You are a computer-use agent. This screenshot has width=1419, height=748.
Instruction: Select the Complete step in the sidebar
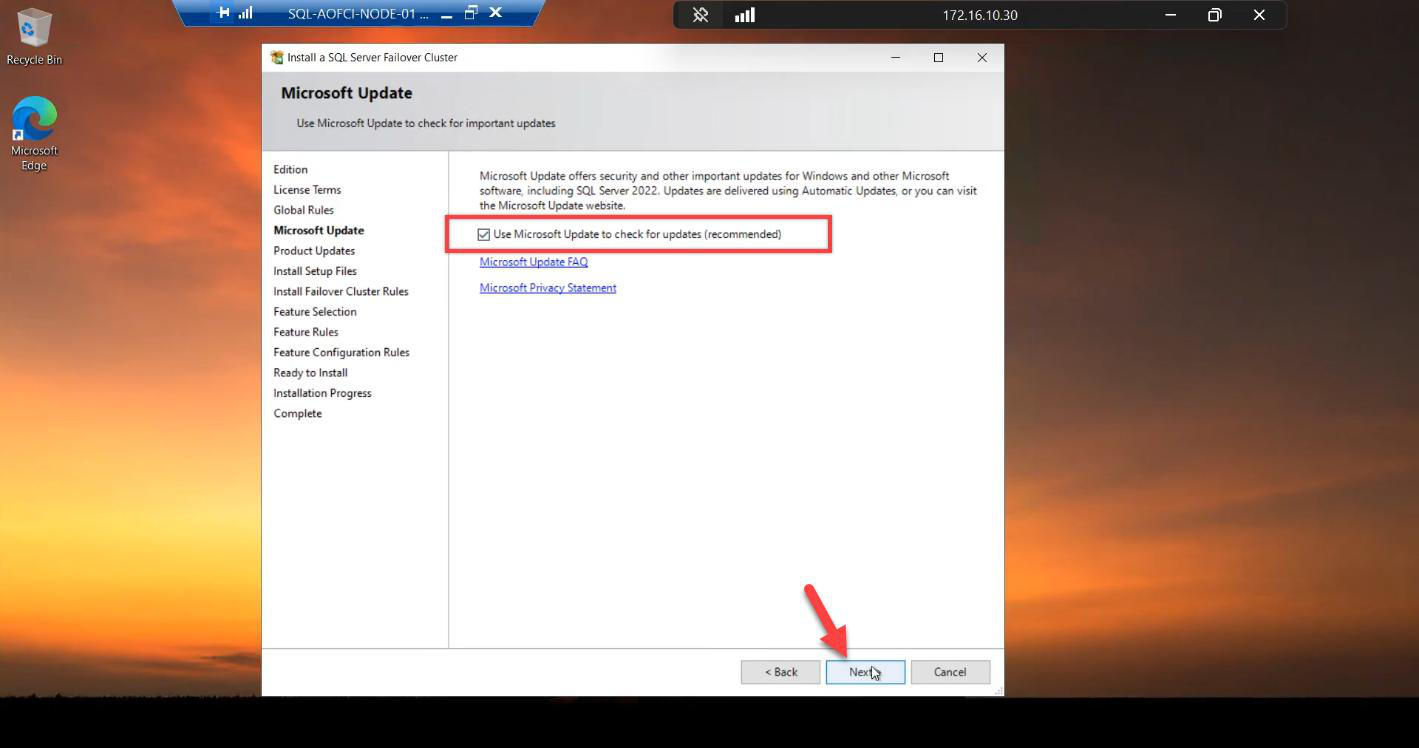(298, 413)
